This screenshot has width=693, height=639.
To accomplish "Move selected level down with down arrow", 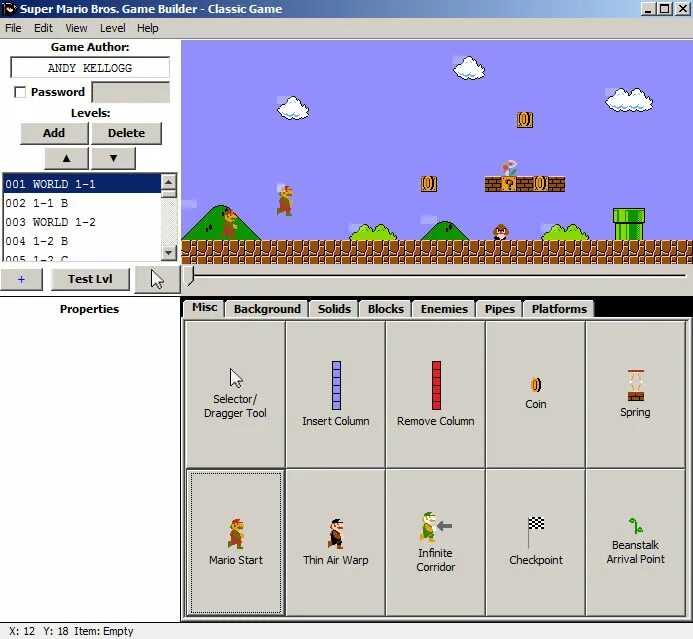I will 113,158.
